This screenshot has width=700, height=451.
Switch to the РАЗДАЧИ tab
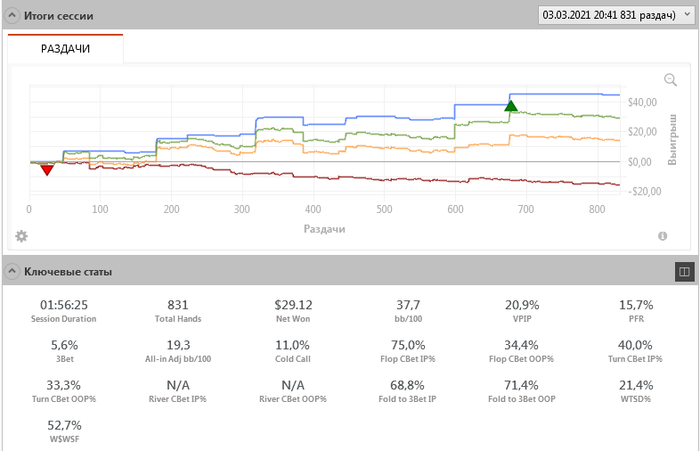pos(65,48)
